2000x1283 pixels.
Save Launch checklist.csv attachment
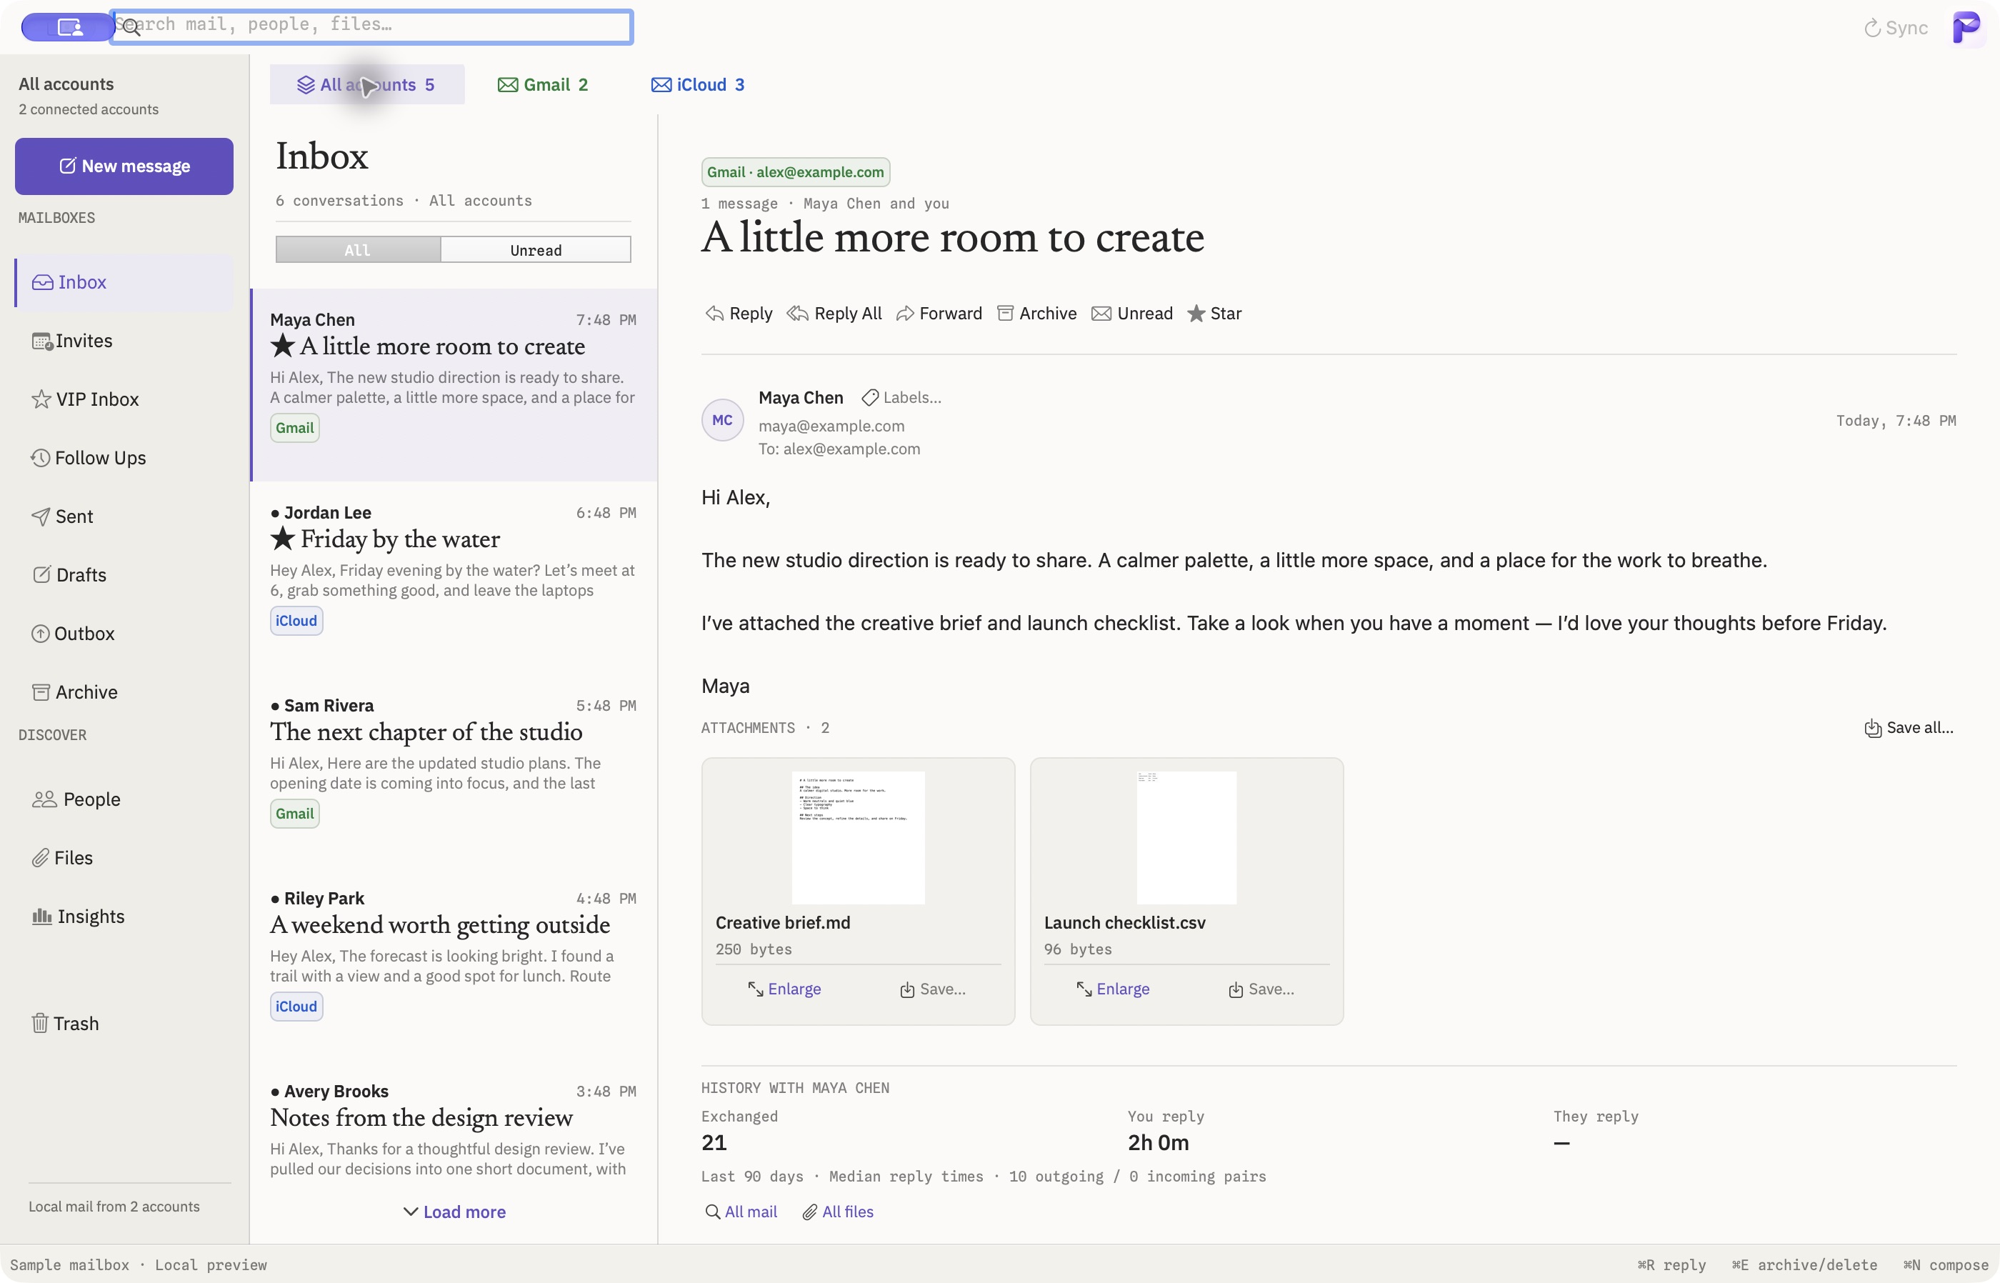[x=1260, y=989]
